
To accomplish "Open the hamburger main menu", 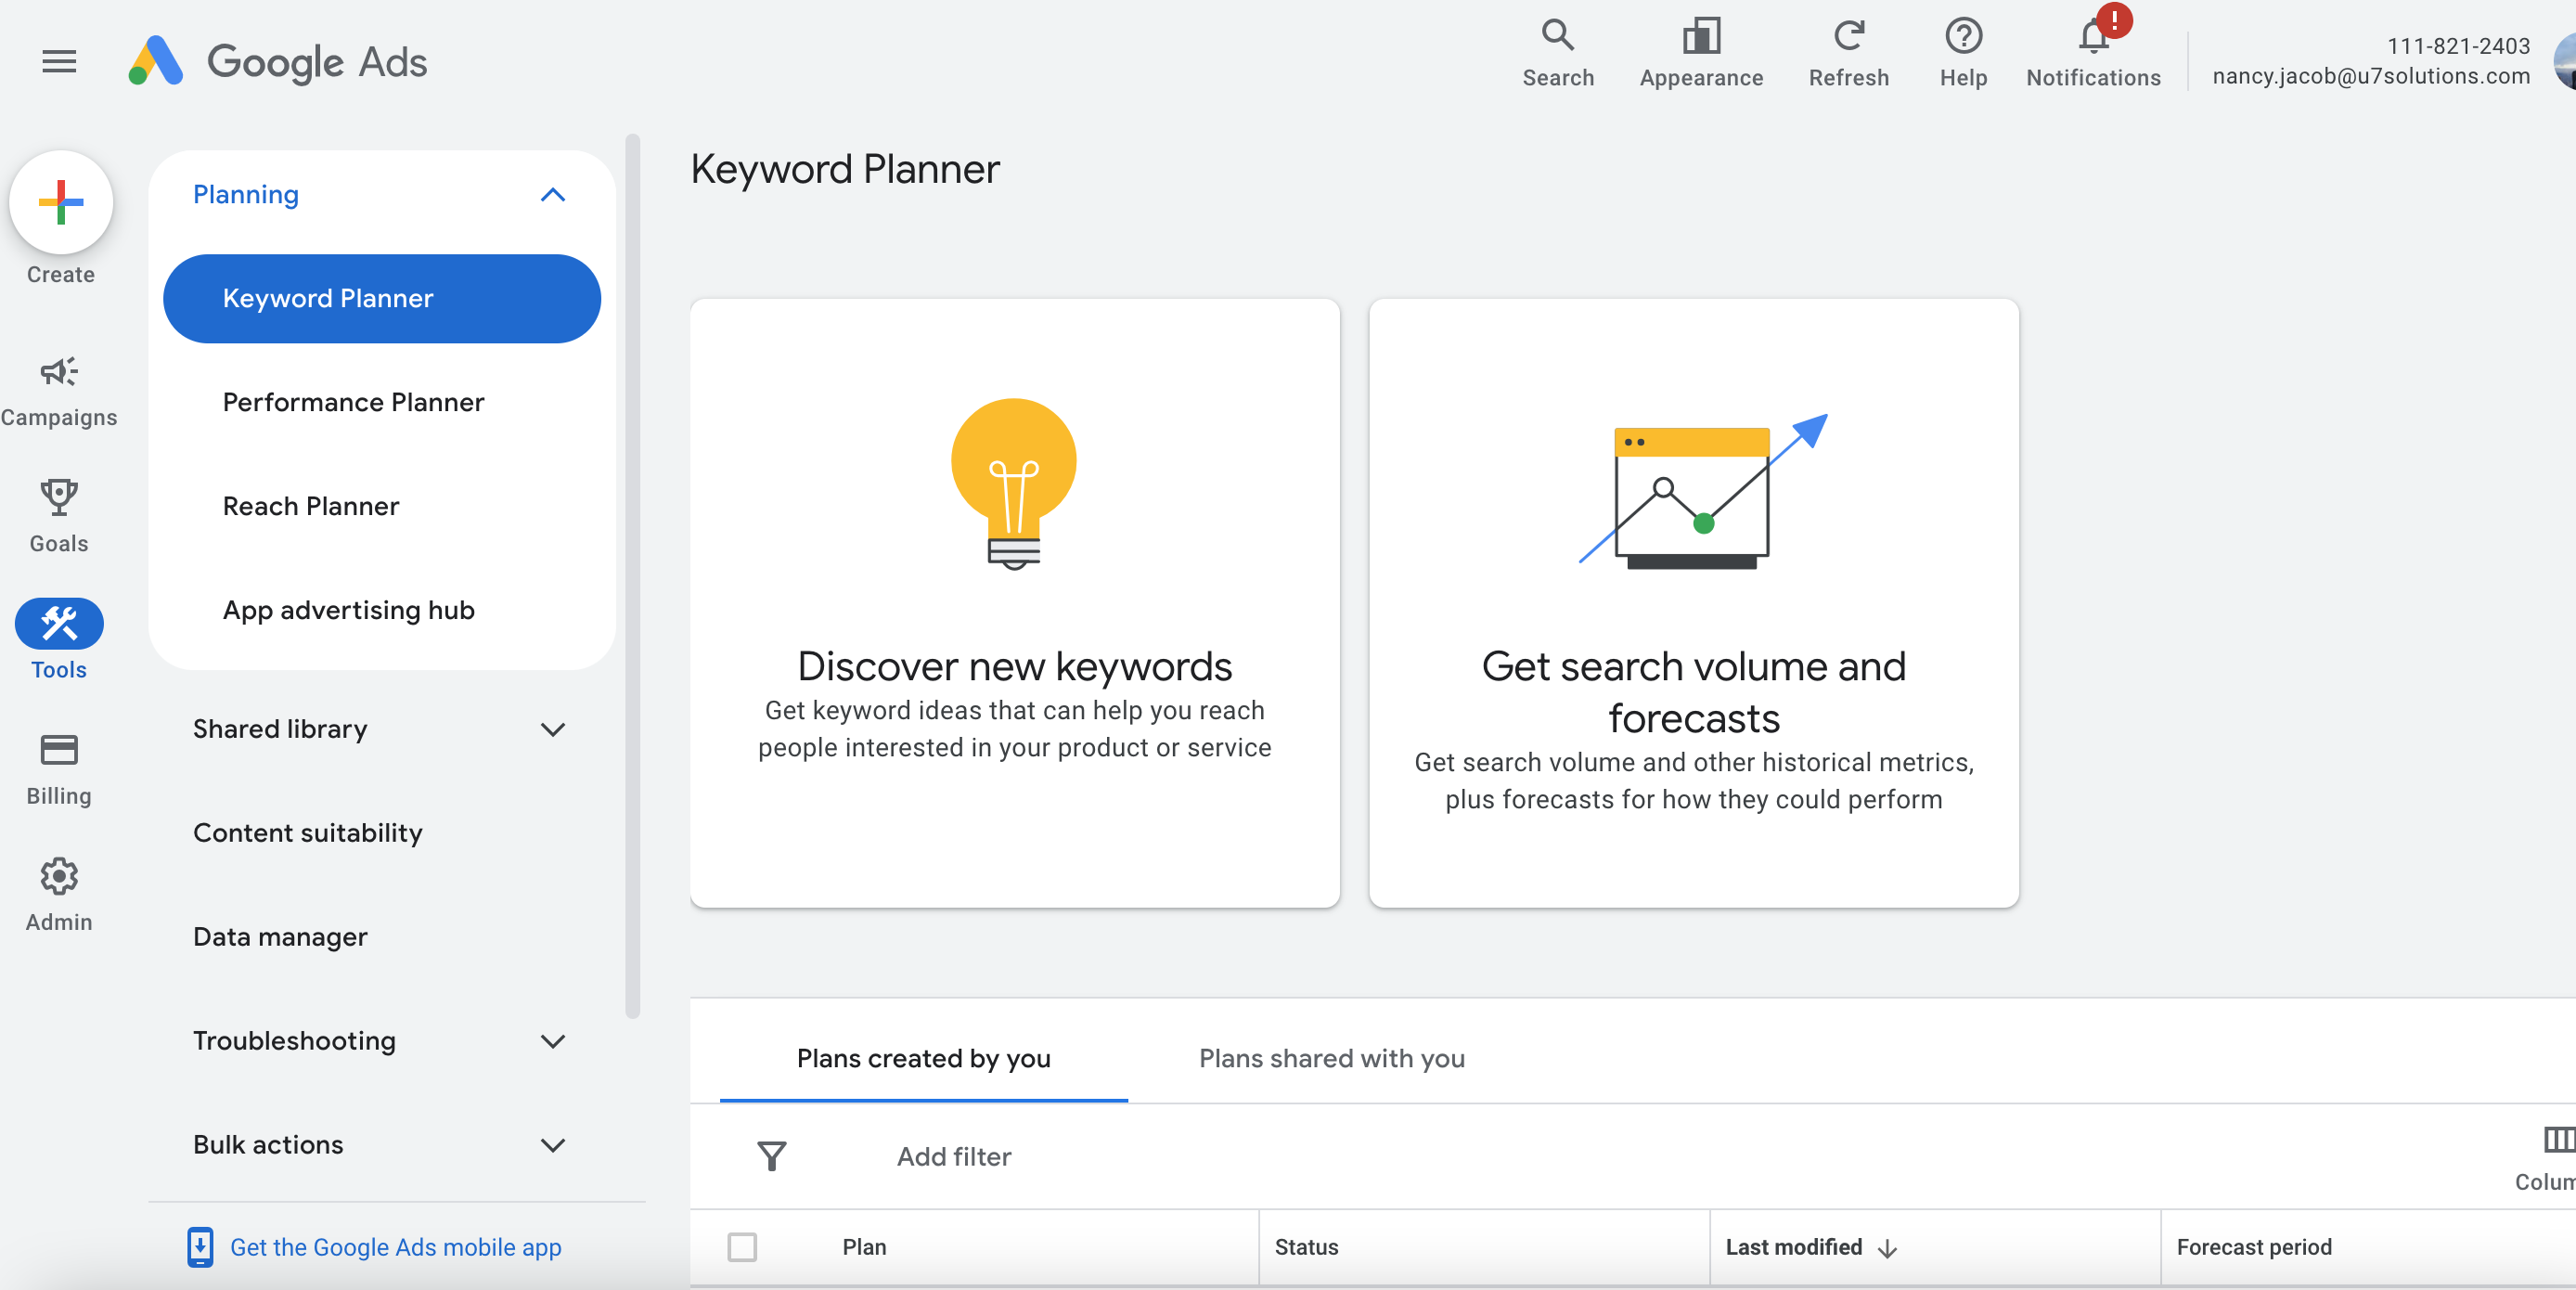I will [59, 62].
